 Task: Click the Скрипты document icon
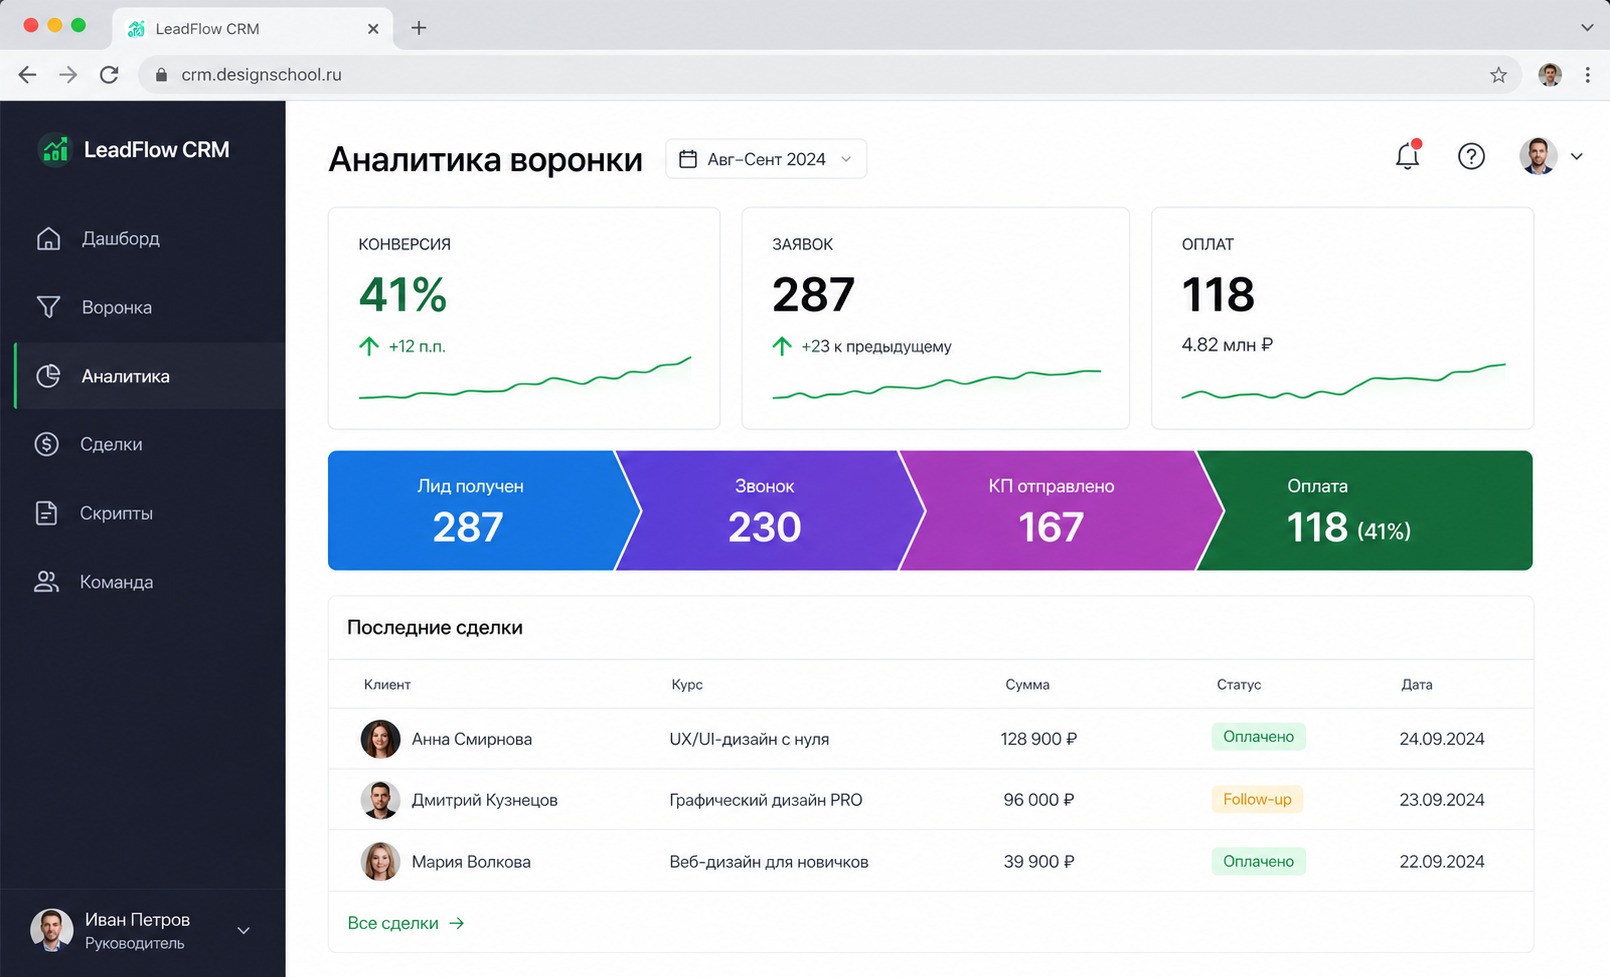(47, 513)
